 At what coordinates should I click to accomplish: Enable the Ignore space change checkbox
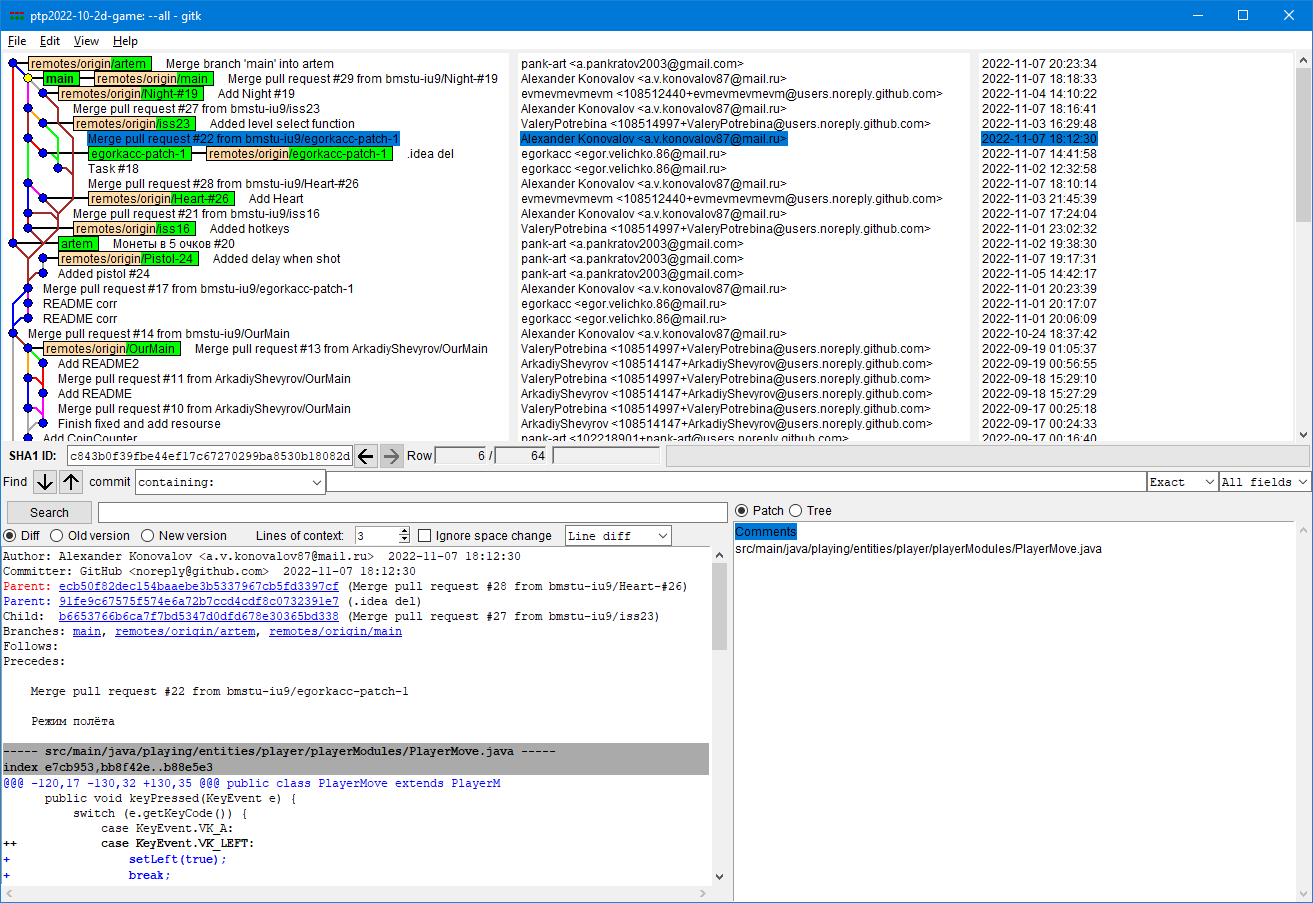click(x=425, y=535)
